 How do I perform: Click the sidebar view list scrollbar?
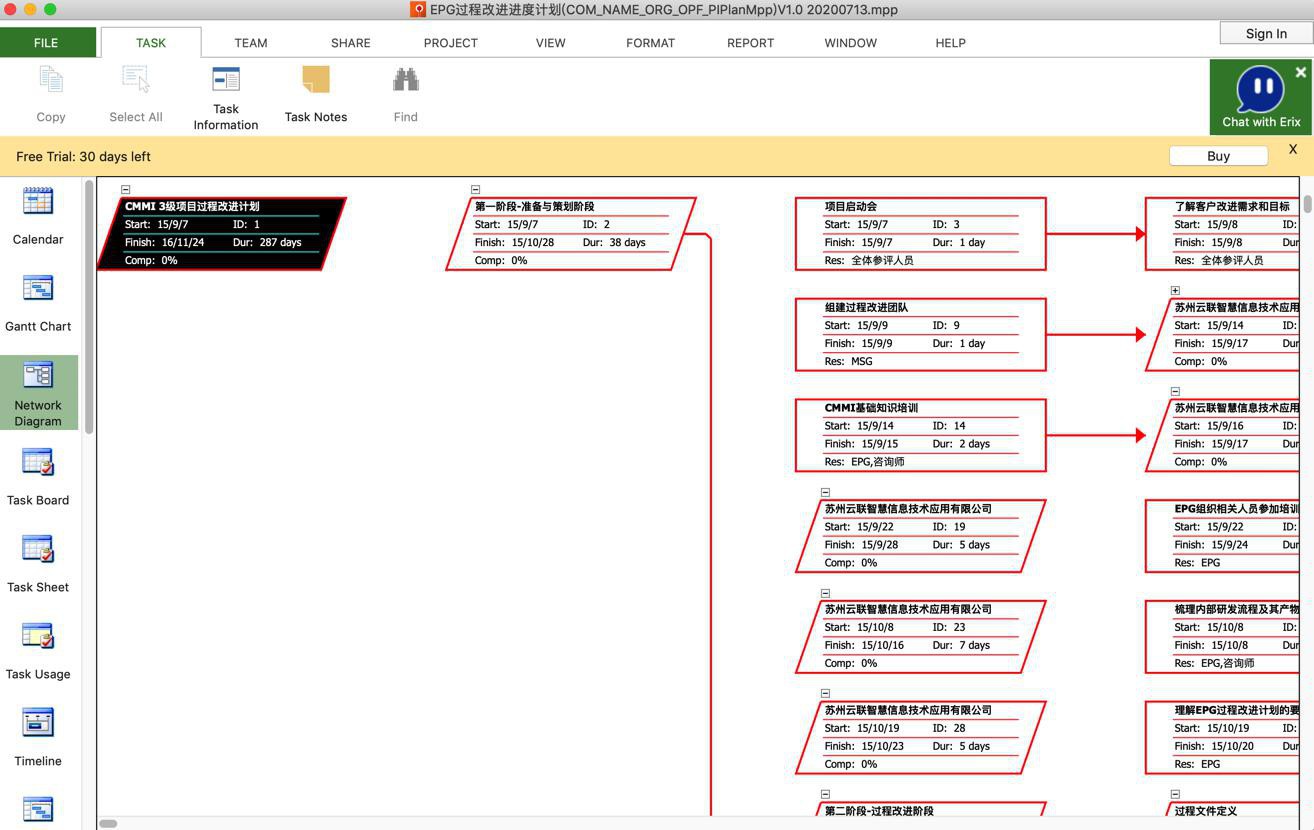(x=89, y=306)
